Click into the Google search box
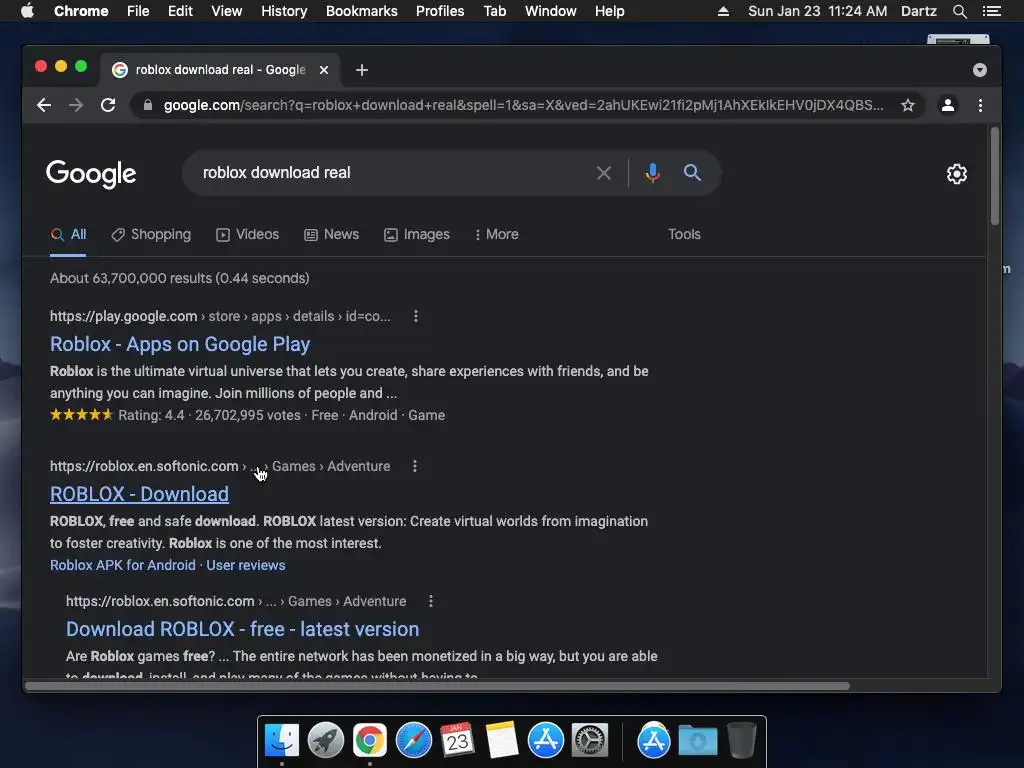This screenshot has height=768, width=1024. point(392,173)
